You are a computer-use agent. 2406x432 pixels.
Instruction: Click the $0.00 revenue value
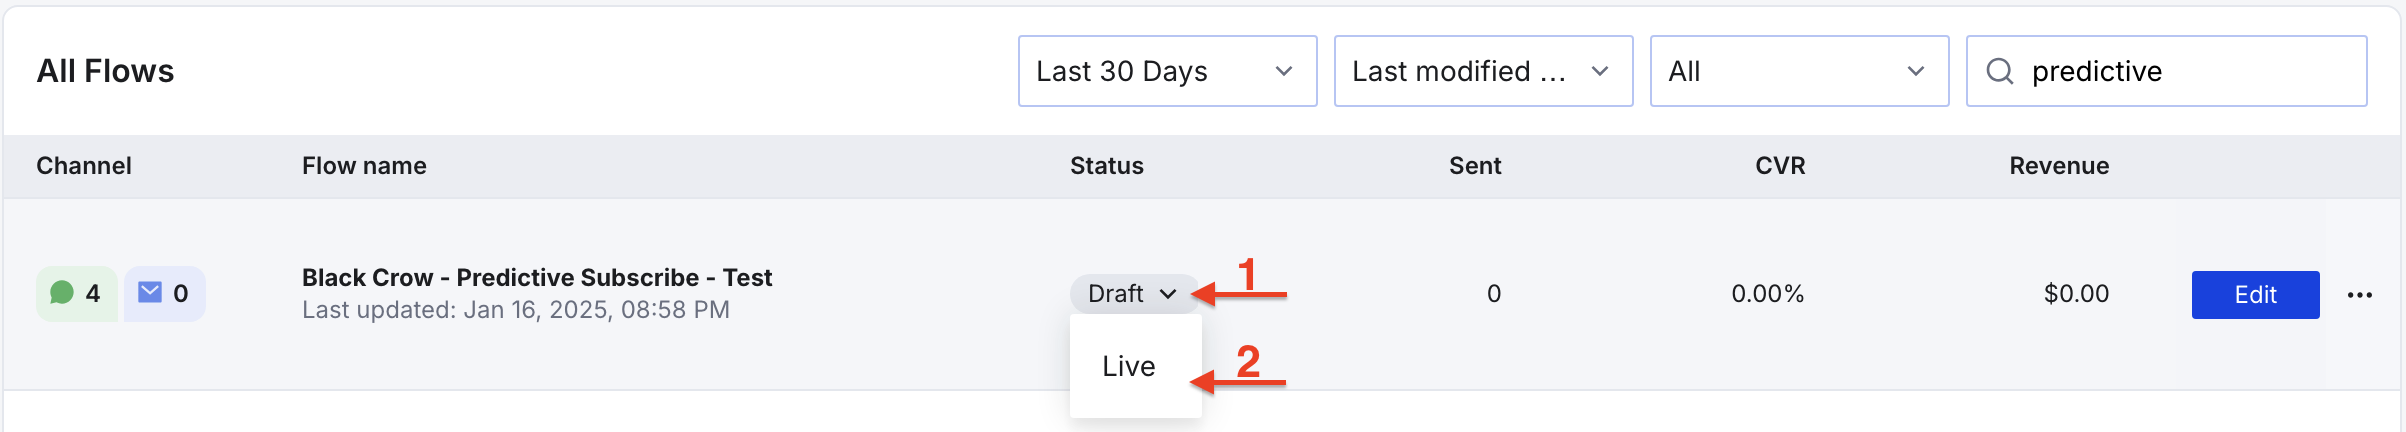click(2076, 294)
